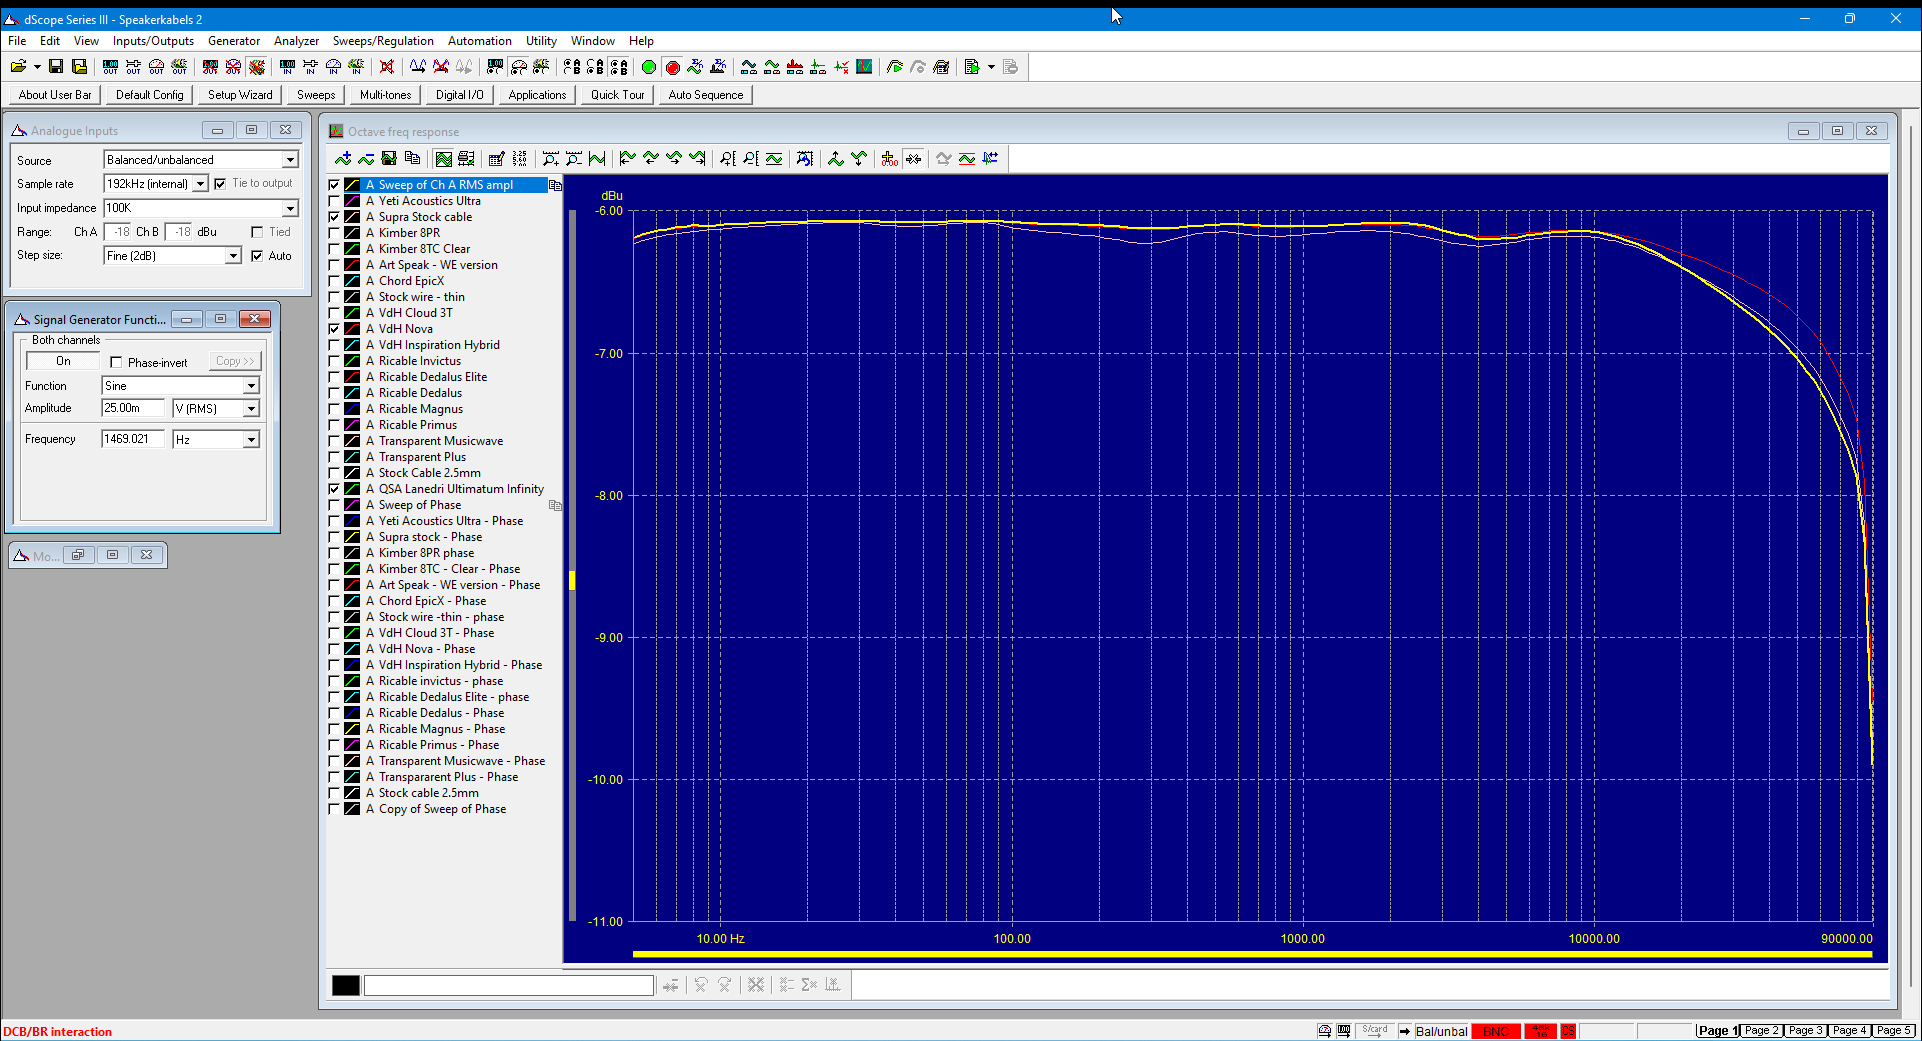Click the Default Config user bar button

[150, 95]
